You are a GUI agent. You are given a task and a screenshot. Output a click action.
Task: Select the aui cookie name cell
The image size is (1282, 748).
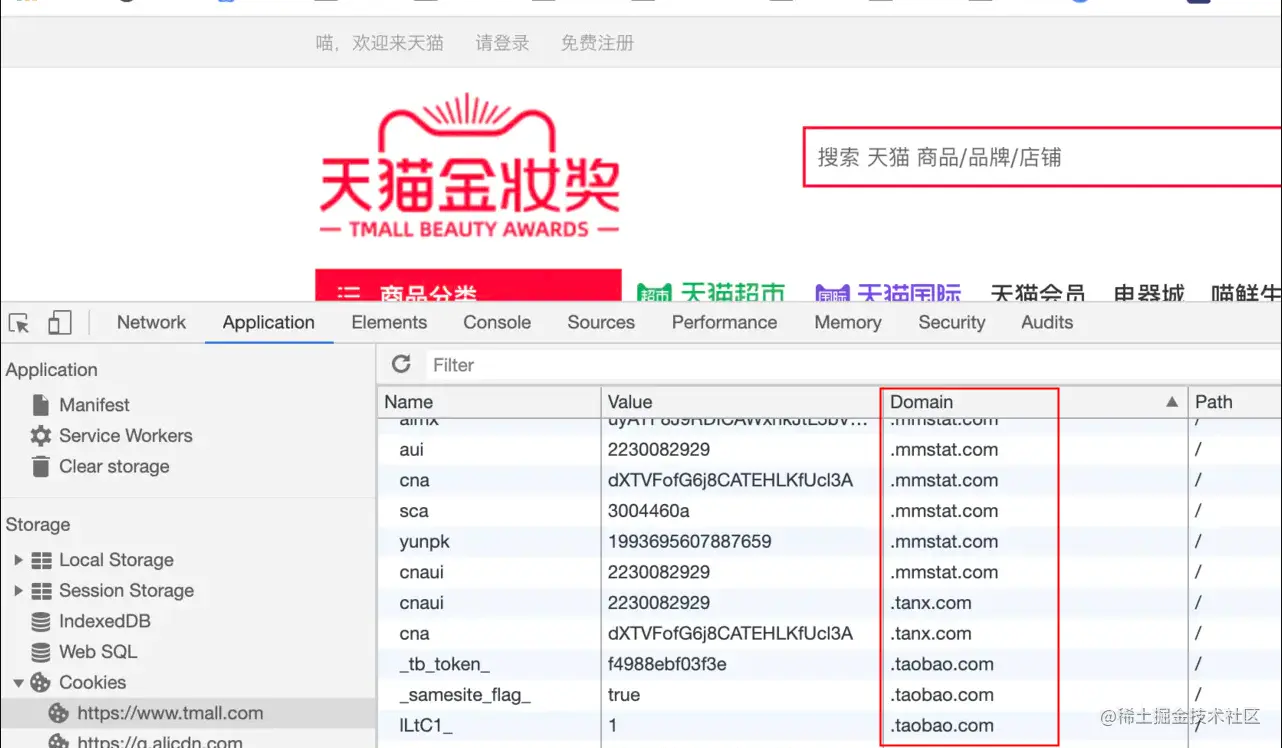[411, 450]
